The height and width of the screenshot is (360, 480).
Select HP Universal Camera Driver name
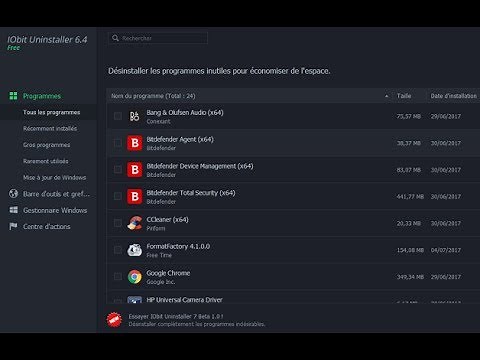185,300
